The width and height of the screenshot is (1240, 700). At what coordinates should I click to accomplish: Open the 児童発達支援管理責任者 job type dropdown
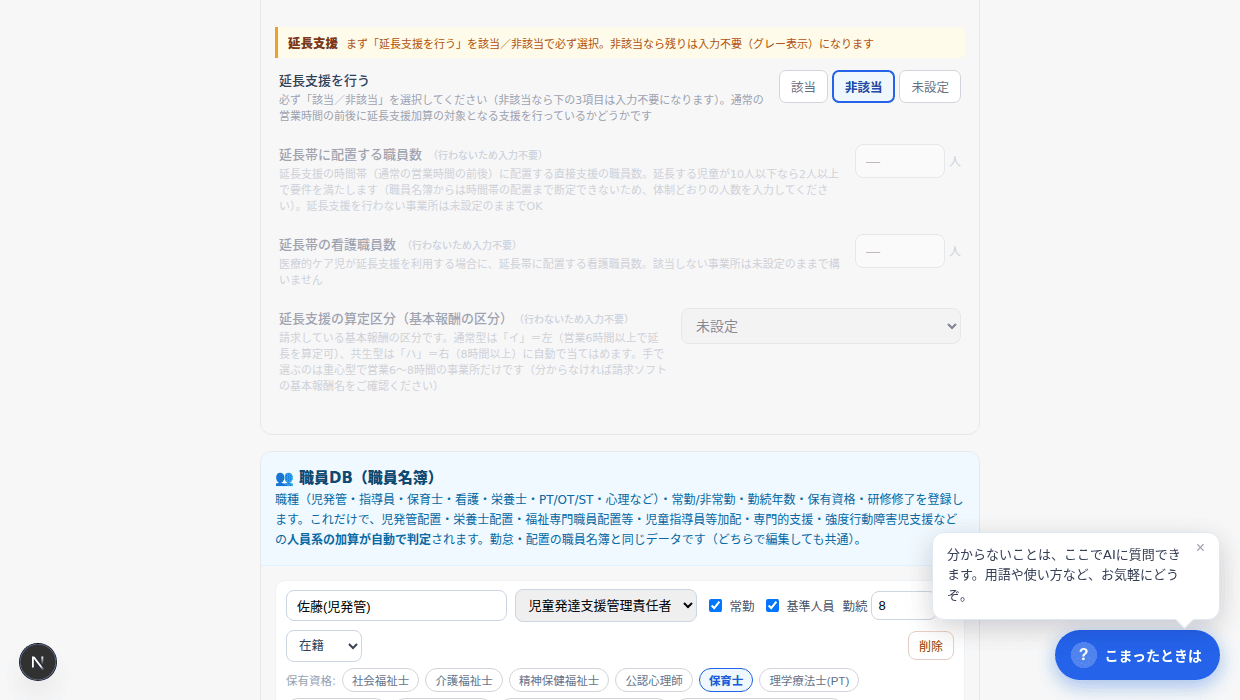pyautogui.click(x=606, y=606)
